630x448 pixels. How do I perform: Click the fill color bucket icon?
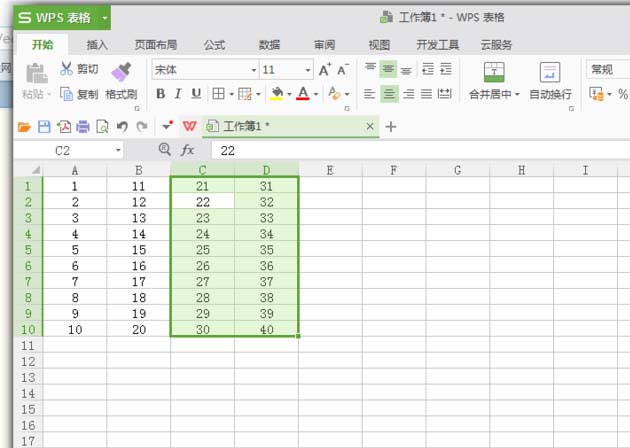pyautogui.click(x=276, y=94)
